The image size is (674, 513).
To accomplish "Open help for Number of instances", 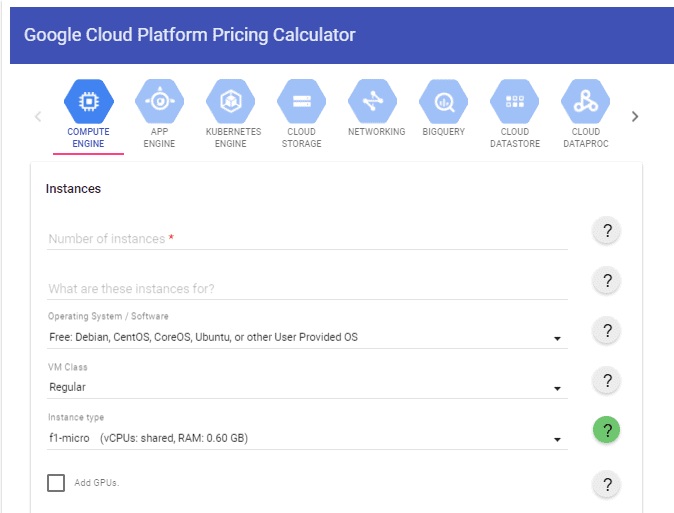I will (x=607, y=231).
